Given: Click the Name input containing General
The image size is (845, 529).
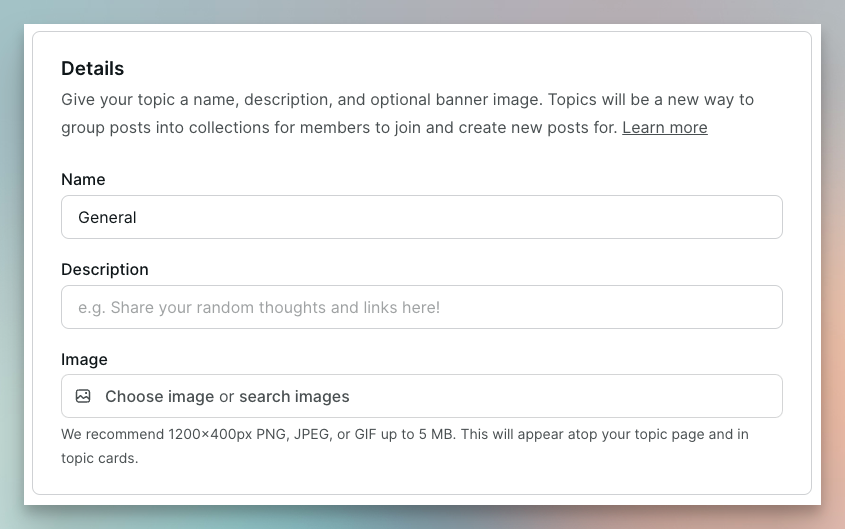Looking at the screenshot, I should [x=421, y=217].
